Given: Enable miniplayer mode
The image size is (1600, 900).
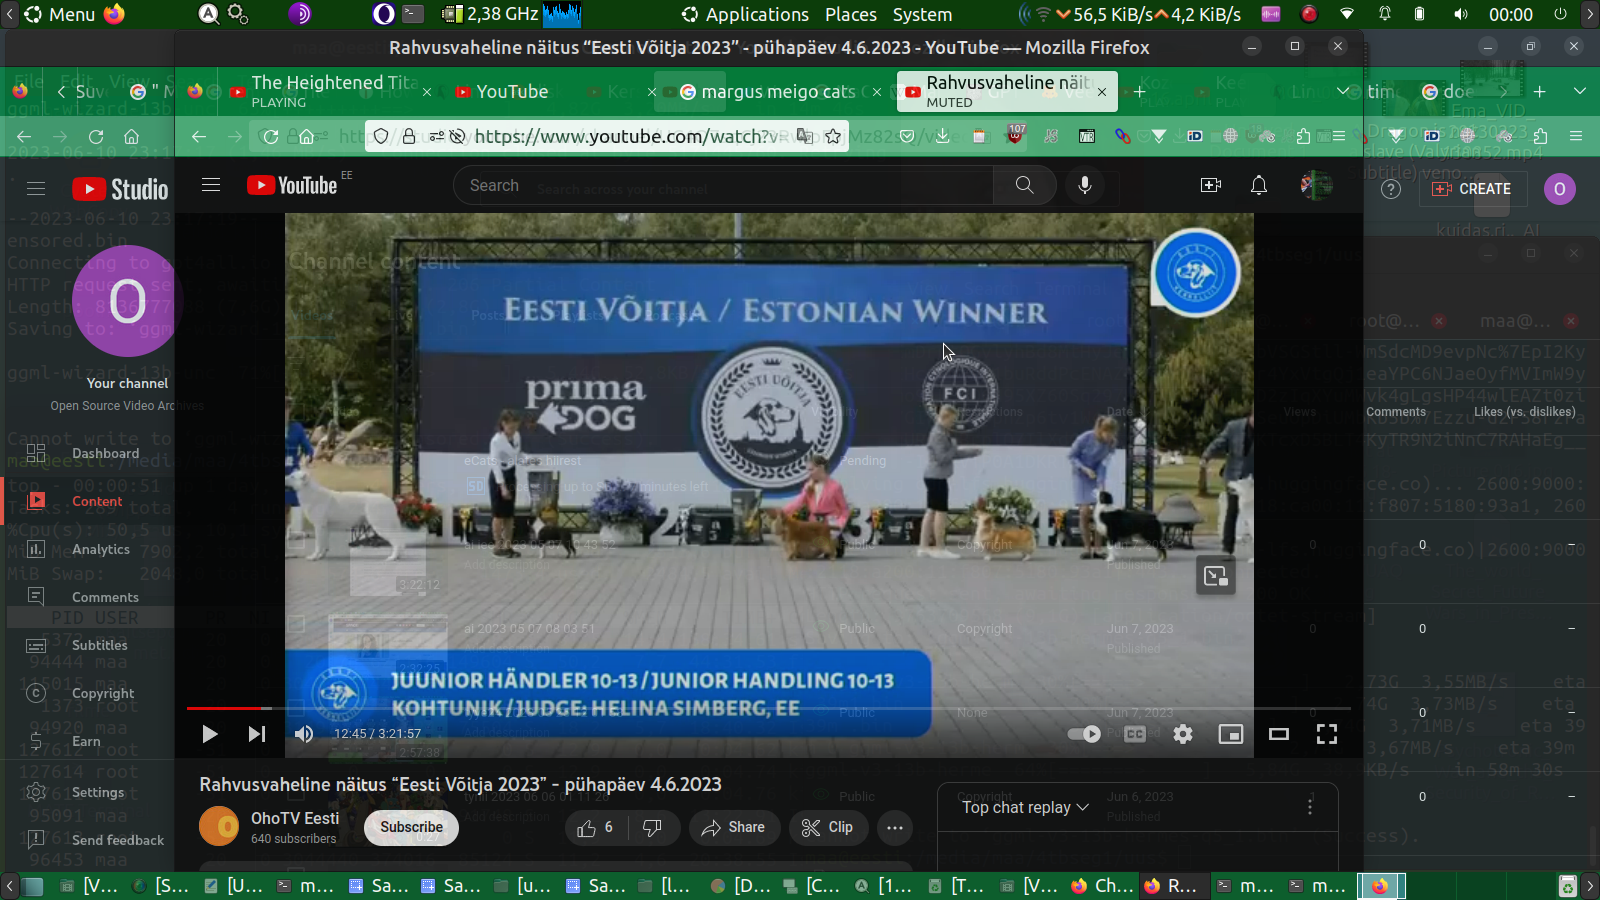Looking at the screenshot, I should point(1230,734).
